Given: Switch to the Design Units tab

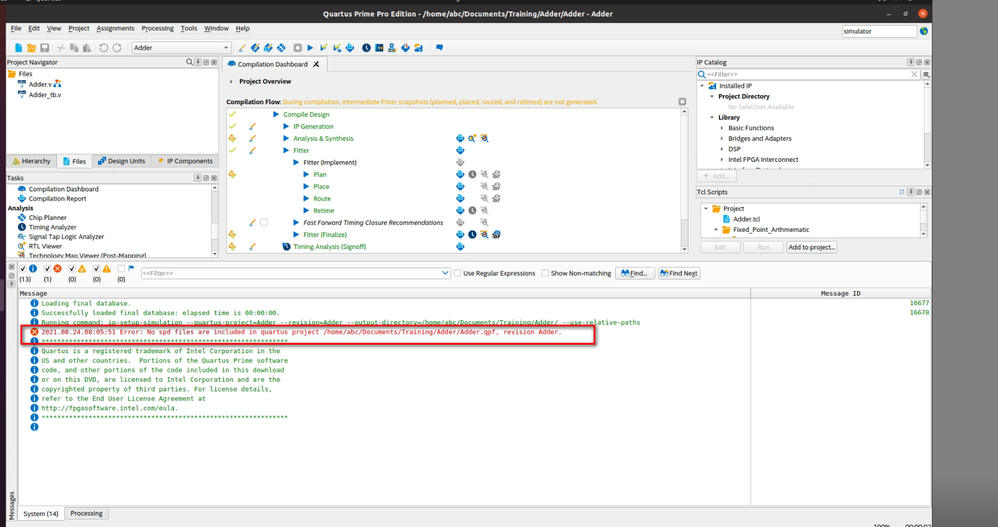Looking at the screenshot, I should tap(122, 161).
